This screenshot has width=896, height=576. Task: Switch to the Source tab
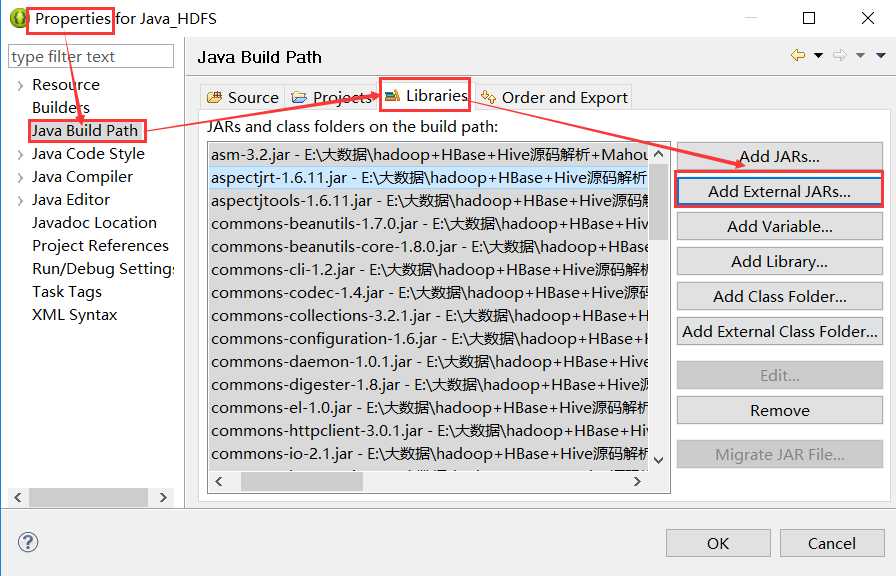243,97
